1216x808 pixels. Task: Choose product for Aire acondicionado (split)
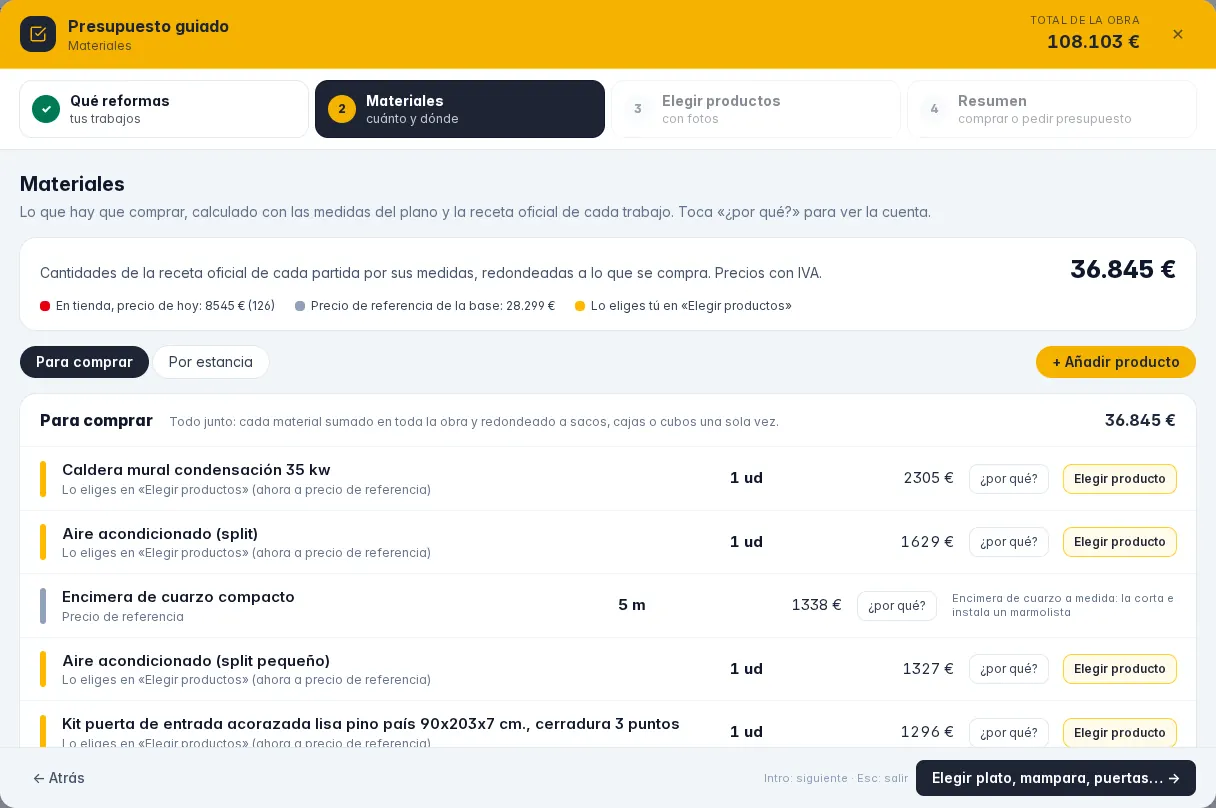click(x=1120, y=542)
